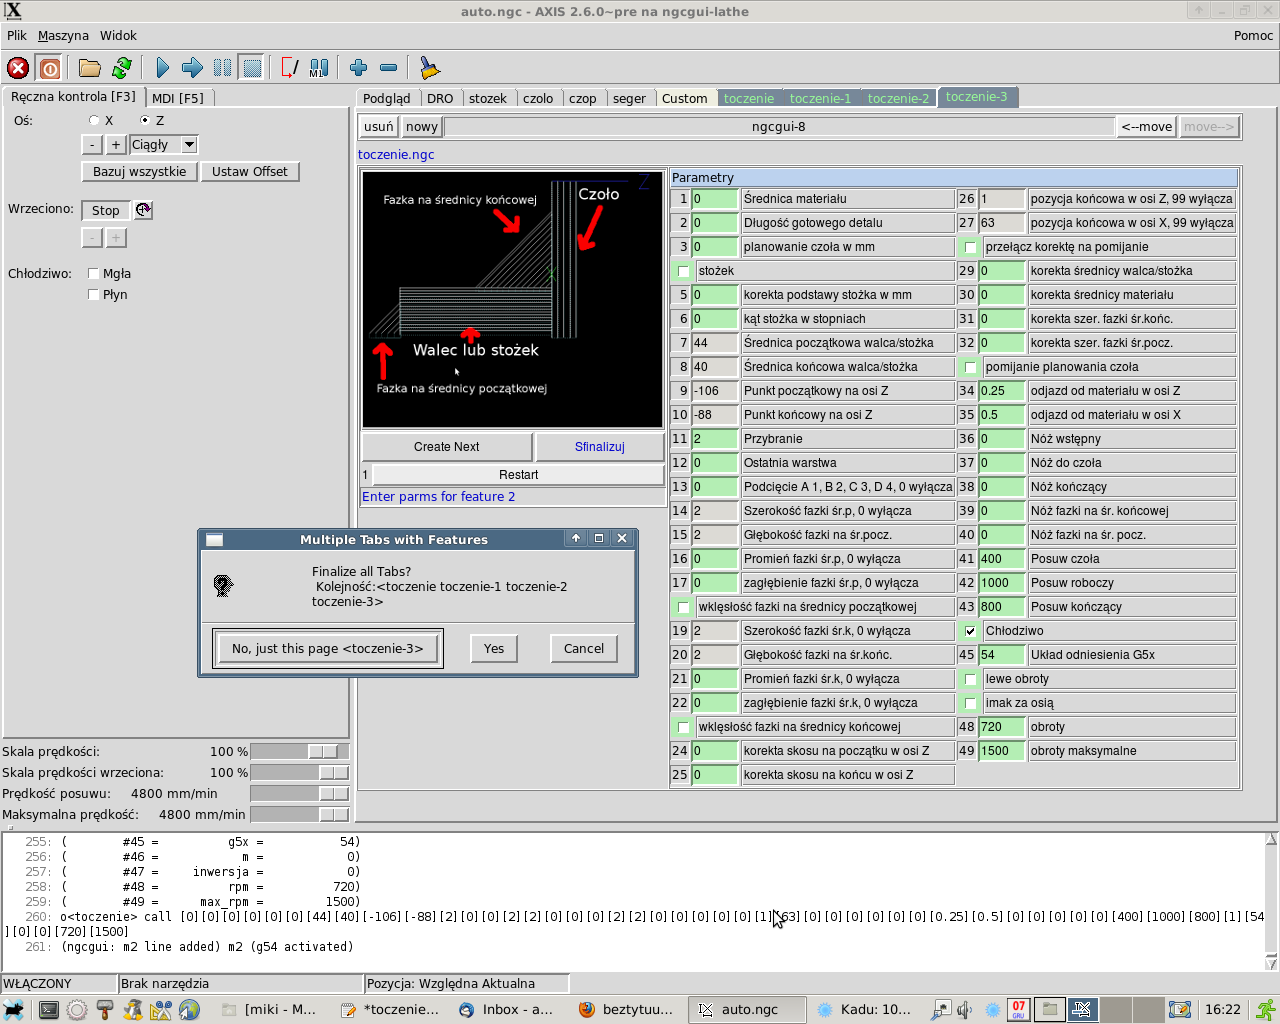Open a G-code file with folder icon
Viewport: 1280px width, 1024px height.
click(x=90, y=68)
